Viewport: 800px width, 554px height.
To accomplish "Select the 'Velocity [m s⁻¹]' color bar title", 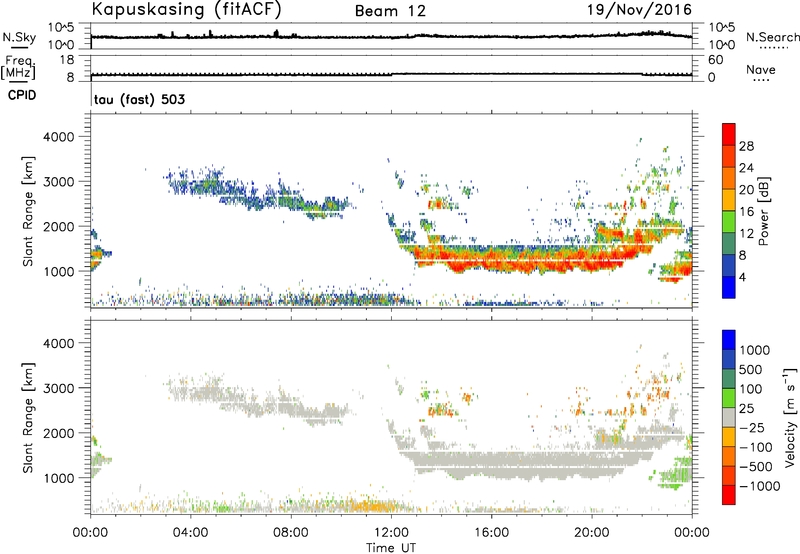I will pyautogui.click(x=790, y=416).
